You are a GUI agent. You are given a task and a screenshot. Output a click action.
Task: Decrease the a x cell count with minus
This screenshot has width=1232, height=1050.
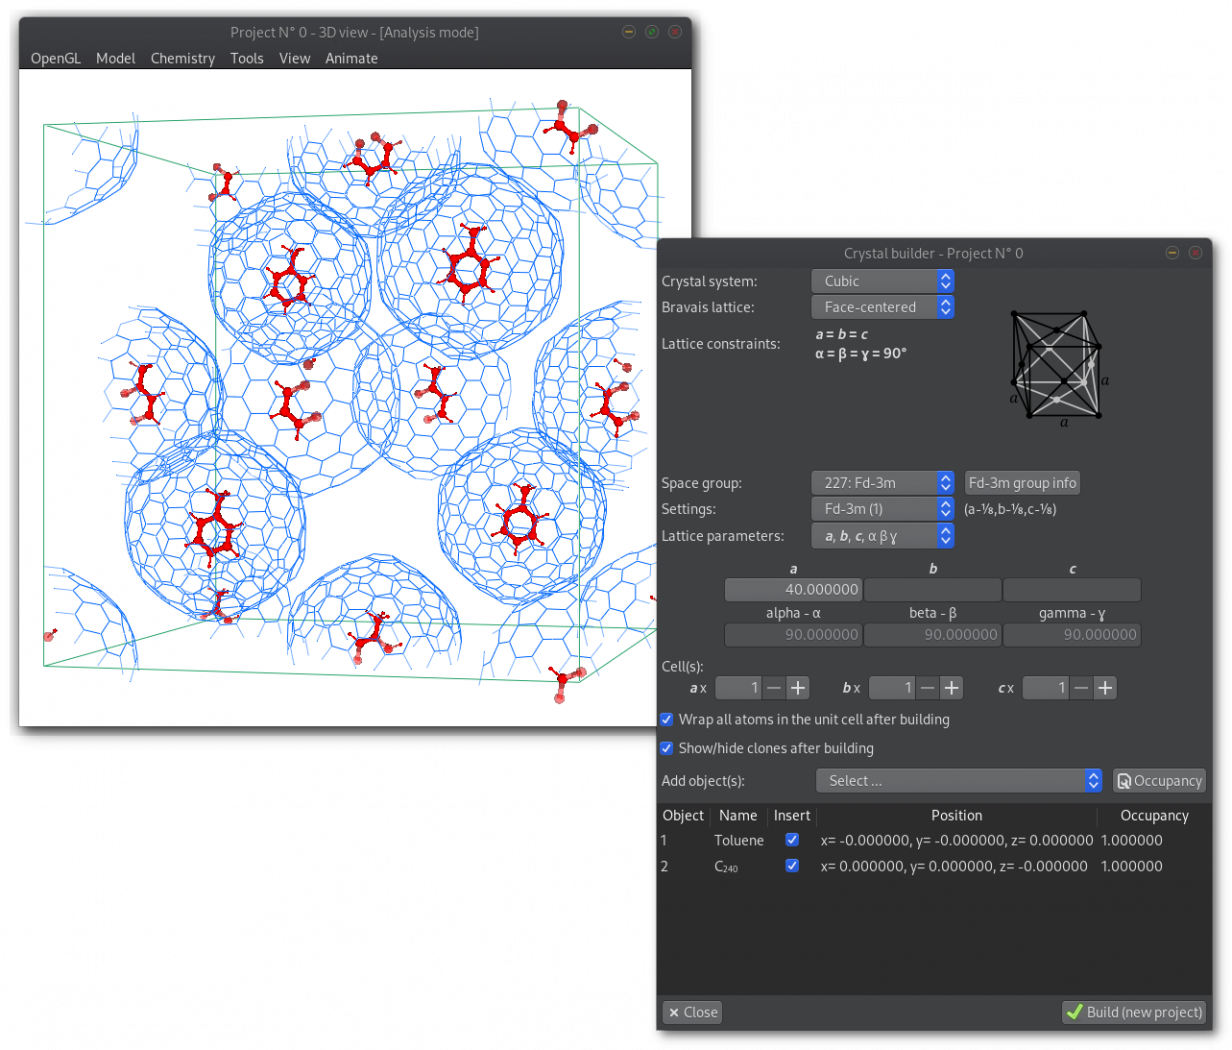click(774, 688)
